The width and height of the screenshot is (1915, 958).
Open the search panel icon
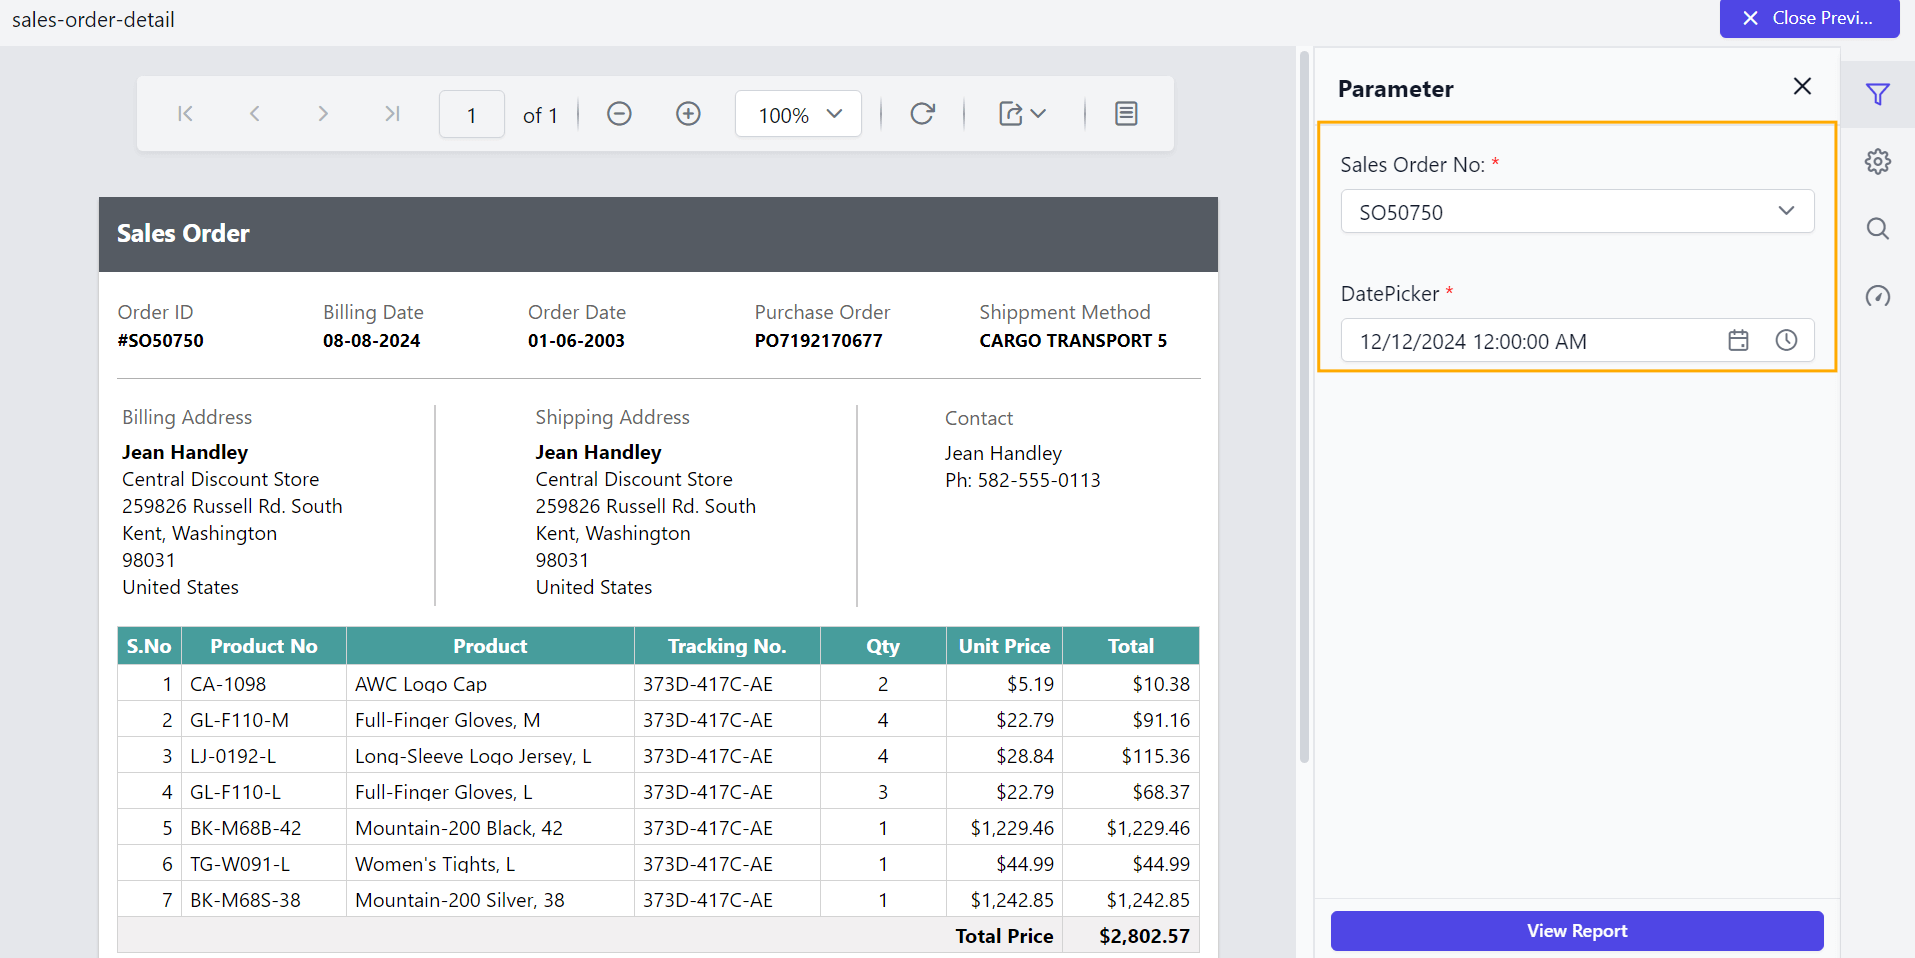tap(1878, 228)
